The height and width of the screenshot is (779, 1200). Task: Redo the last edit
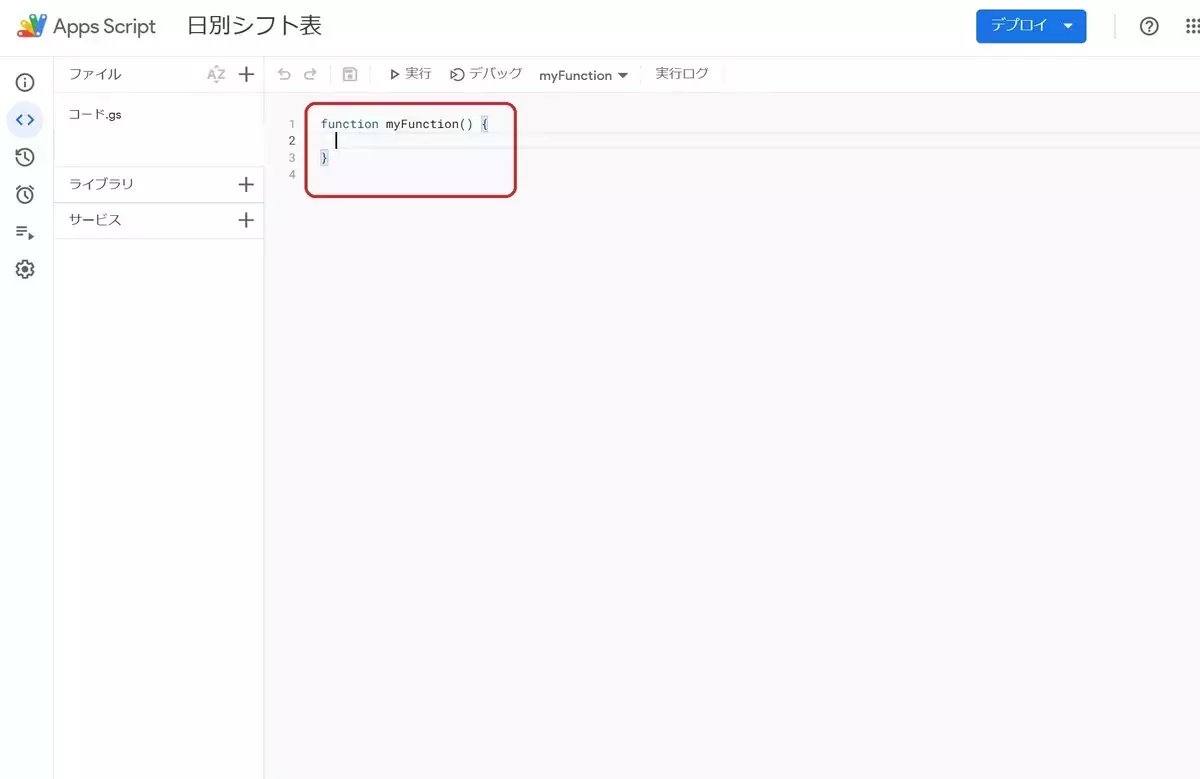click(310, 74)
